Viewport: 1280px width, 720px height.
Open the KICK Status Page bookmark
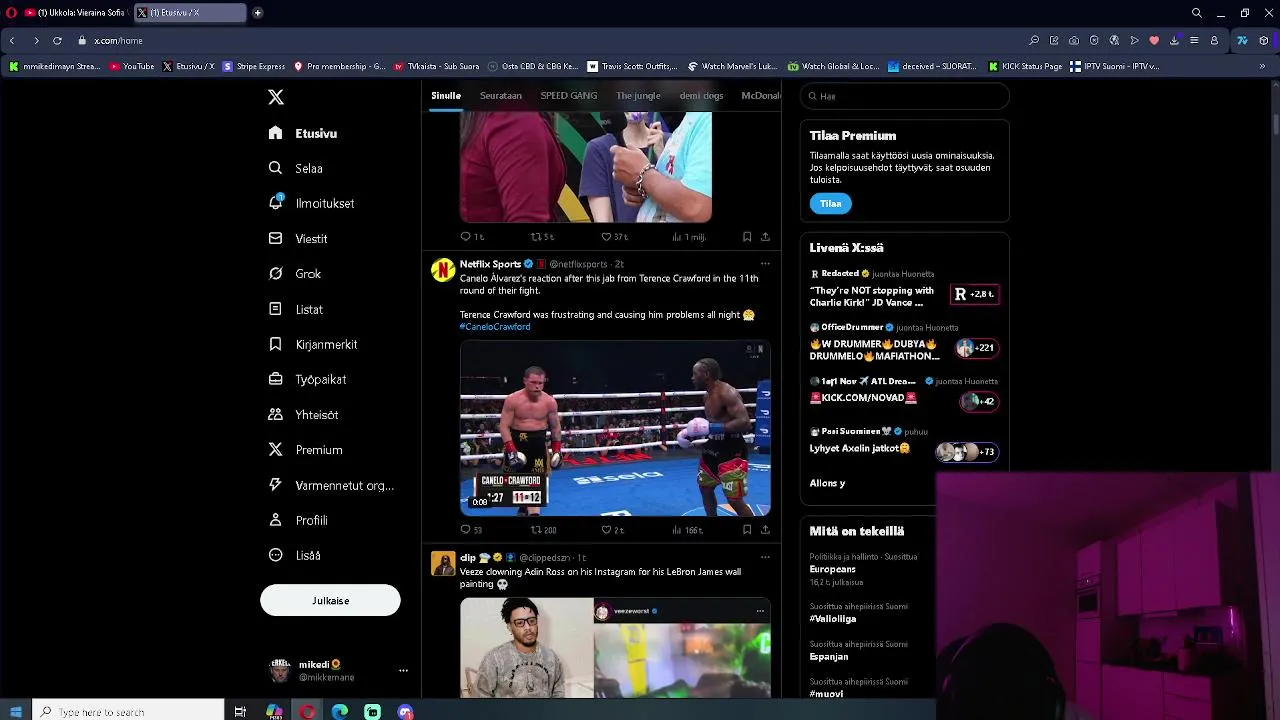pyautogui.click(x=1025, y=66)
